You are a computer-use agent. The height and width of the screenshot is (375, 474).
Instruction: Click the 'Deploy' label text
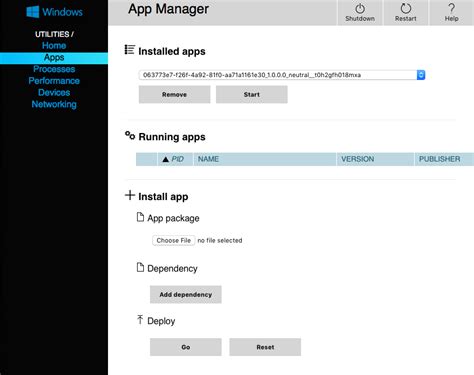coord(161,321)
